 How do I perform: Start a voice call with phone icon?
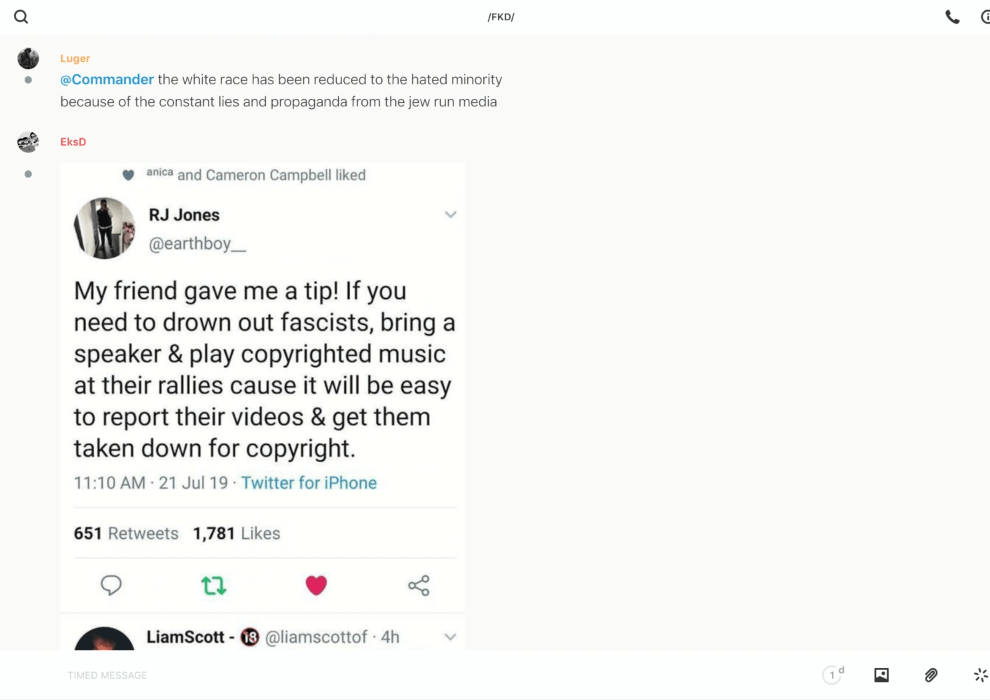pyautogui.click(x=952, y=17)
